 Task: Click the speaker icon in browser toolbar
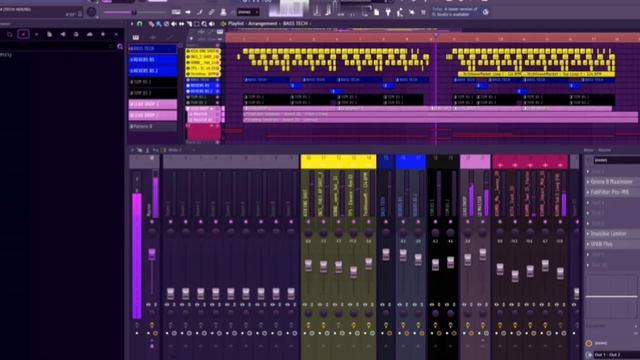point(63,34)
